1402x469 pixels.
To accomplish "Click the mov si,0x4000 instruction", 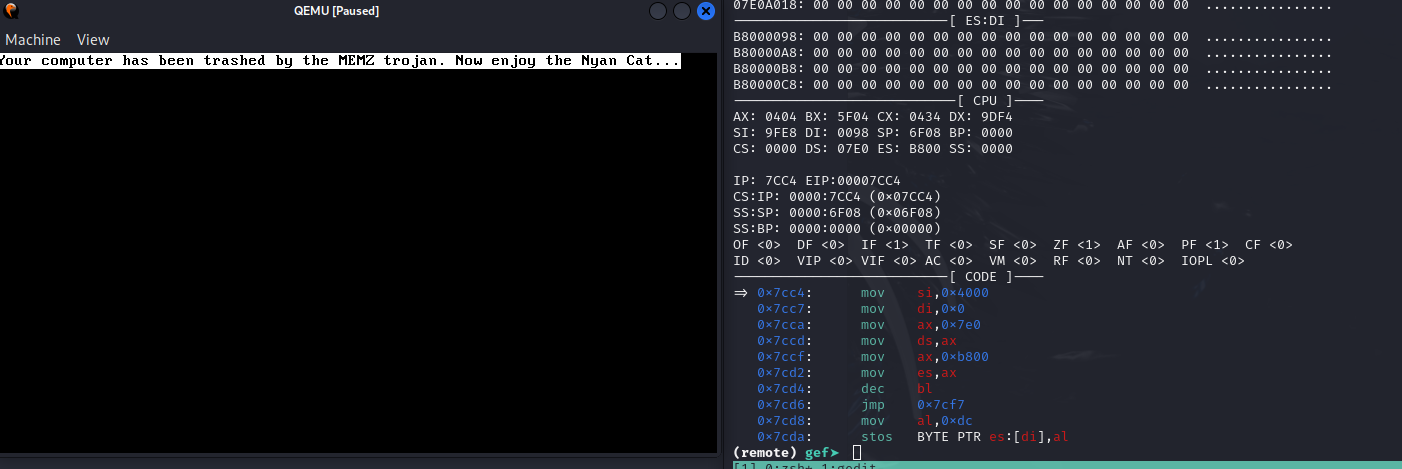I will click(x=925, y=293).
